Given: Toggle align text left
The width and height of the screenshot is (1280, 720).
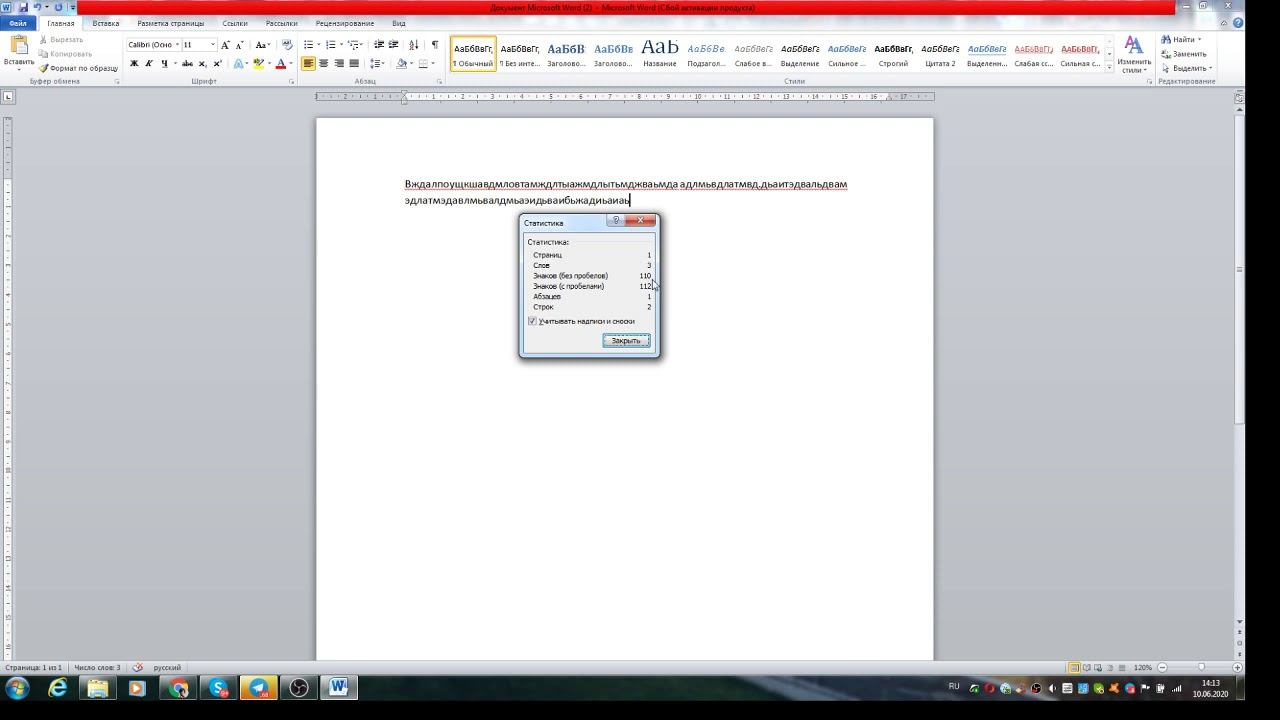Looking at the screenshot, I should point(308,64).
